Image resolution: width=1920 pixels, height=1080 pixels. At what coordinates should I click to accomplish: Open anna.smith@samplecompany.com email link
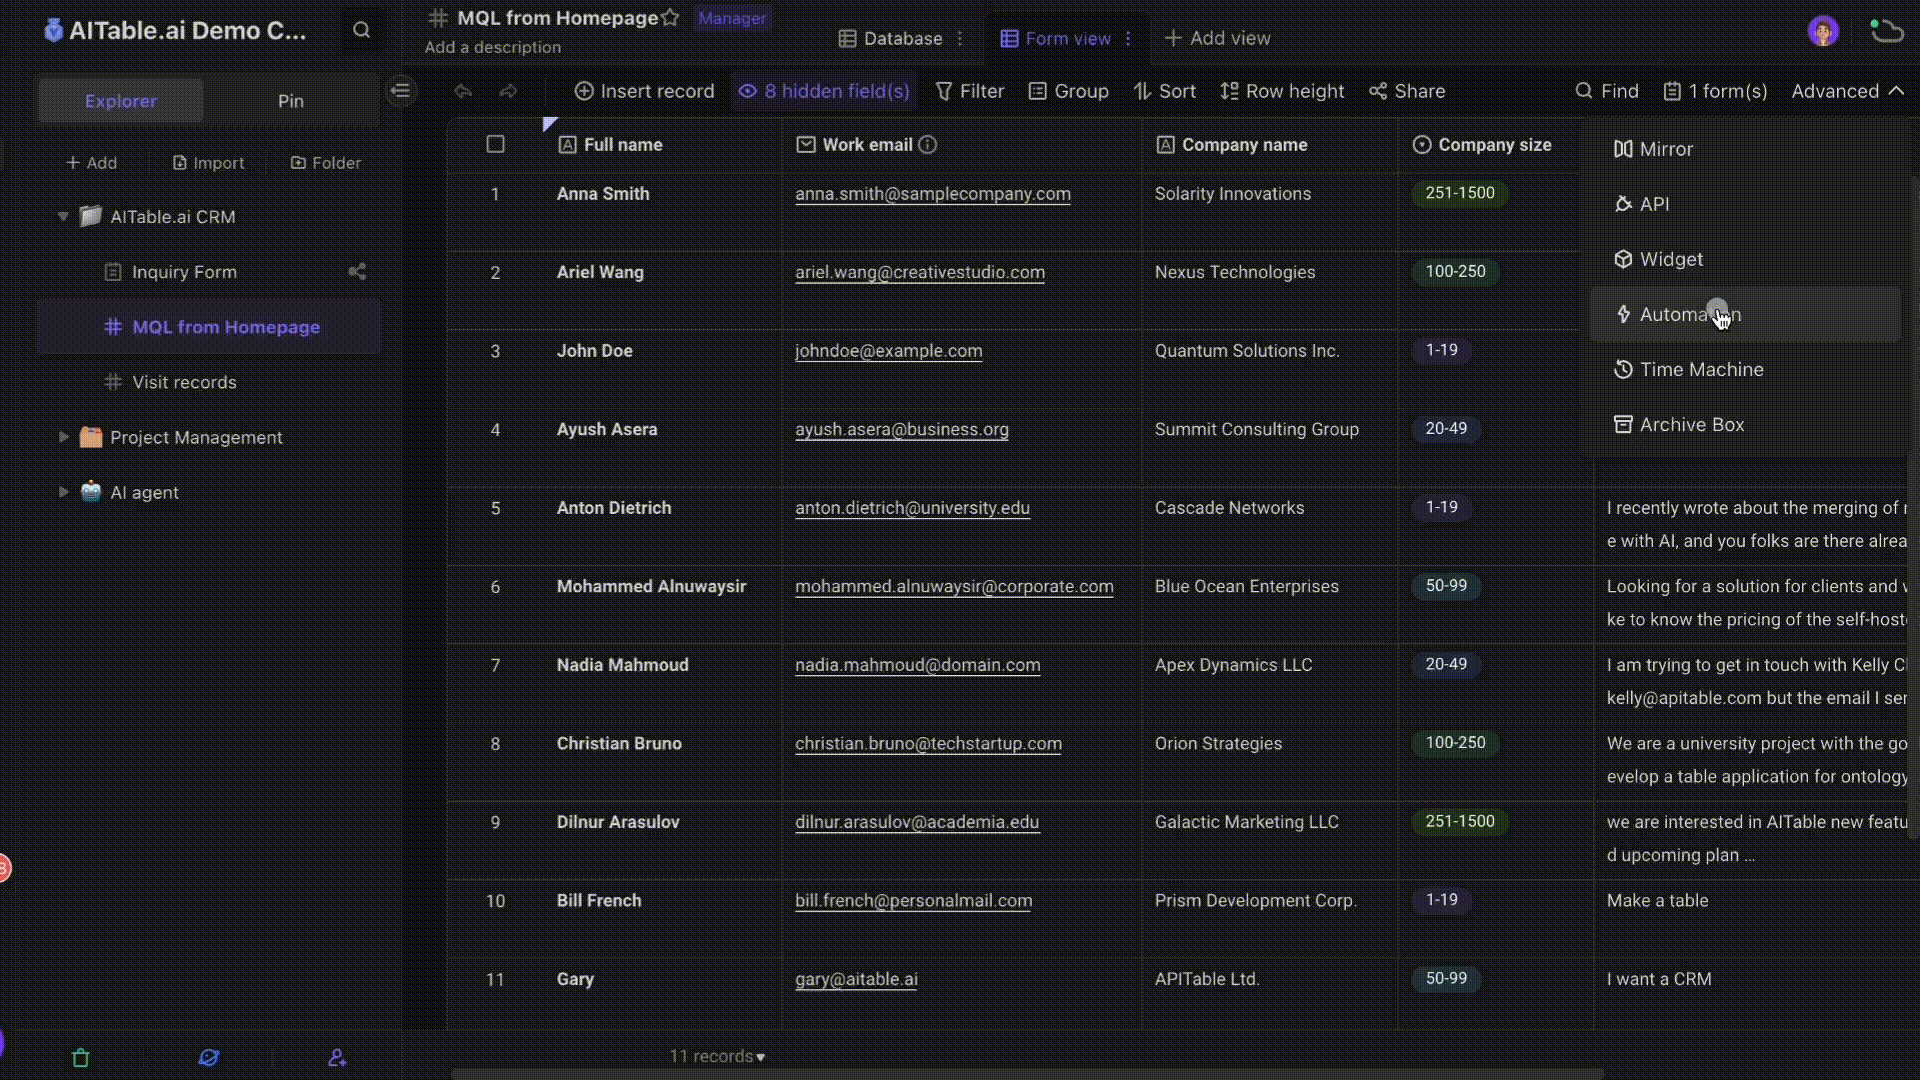pos(932,195)
